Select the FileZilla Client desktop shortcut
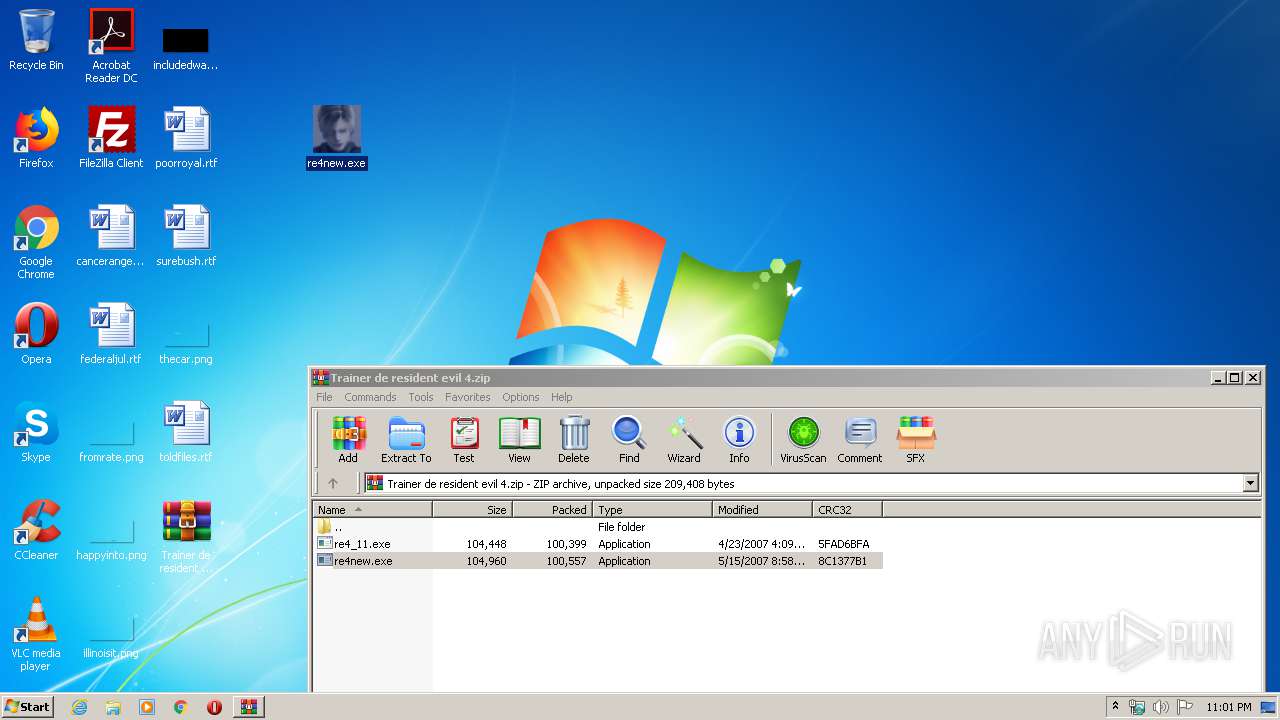Screen dimensions: 1280x720 [x=111, y=138]
